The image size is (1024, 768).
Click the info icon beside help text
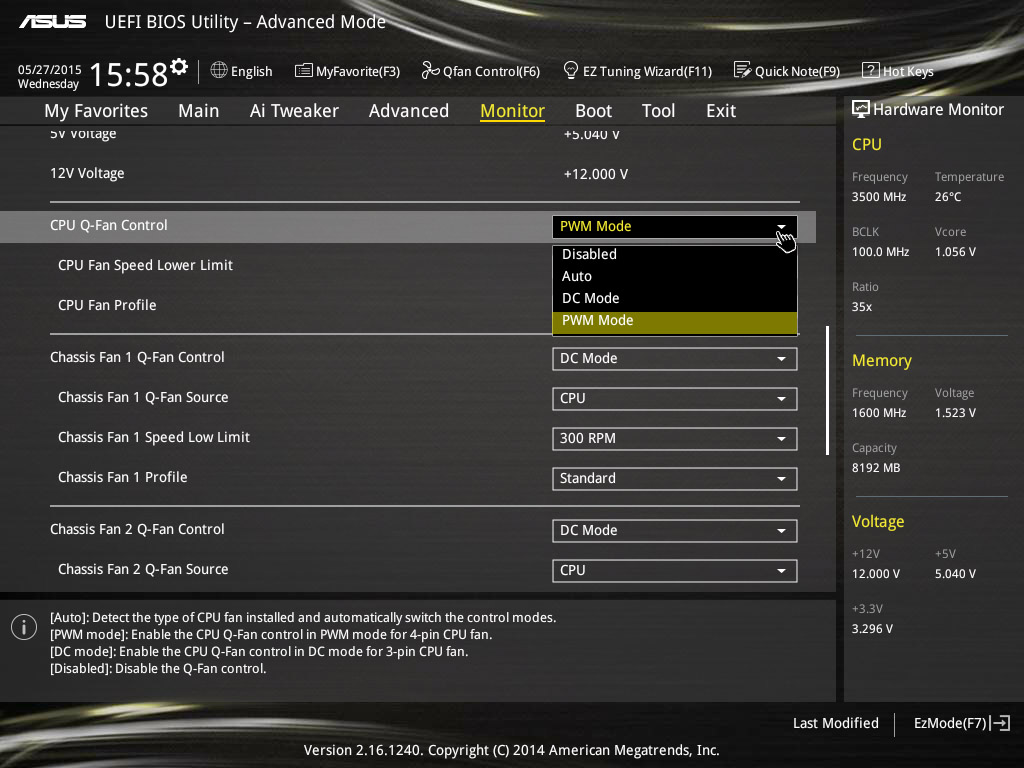pos(24,627)
